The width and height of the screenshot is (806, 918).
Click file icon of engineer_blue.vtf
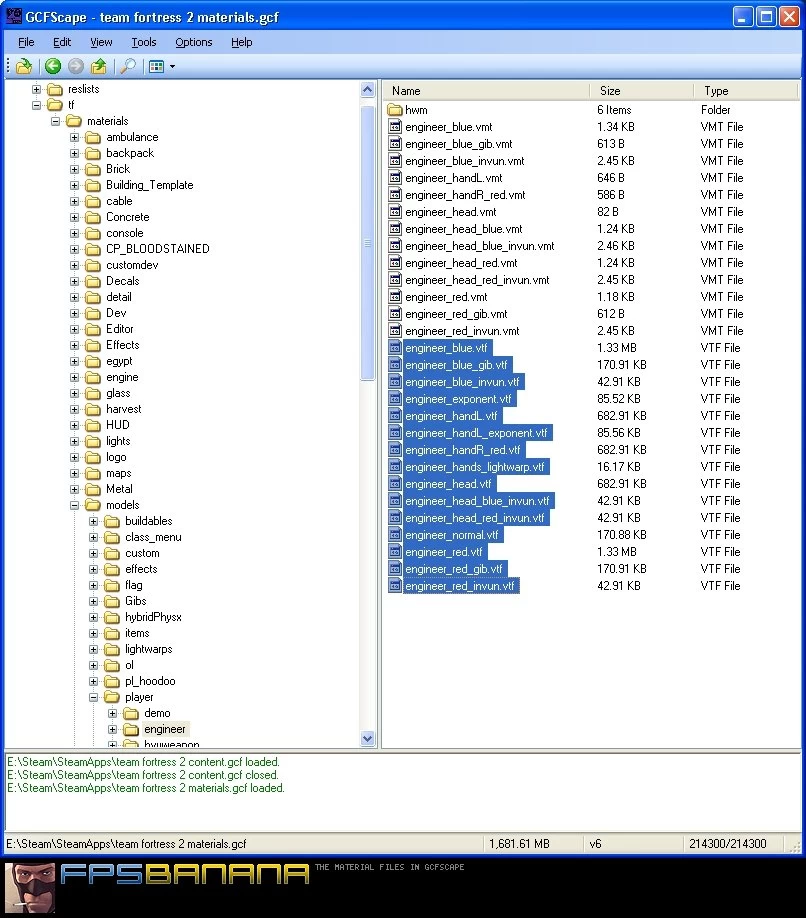coord(395,348)
